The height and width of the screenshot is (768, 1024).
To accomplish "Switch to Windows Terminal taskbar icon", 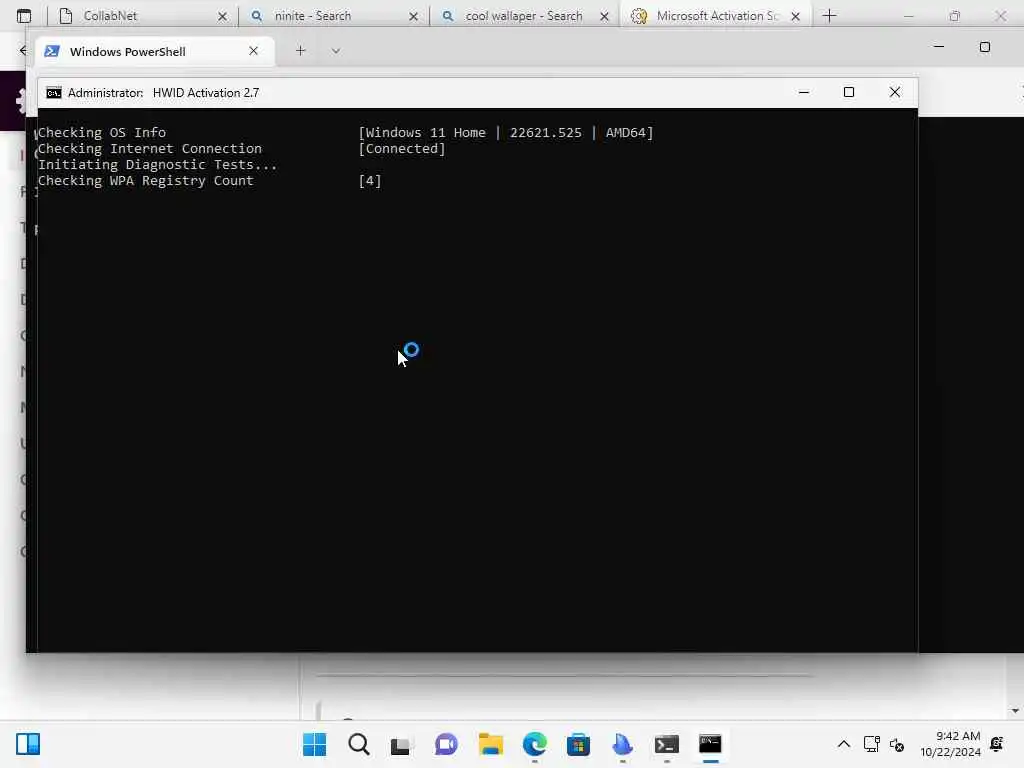I will coord(667,744).
